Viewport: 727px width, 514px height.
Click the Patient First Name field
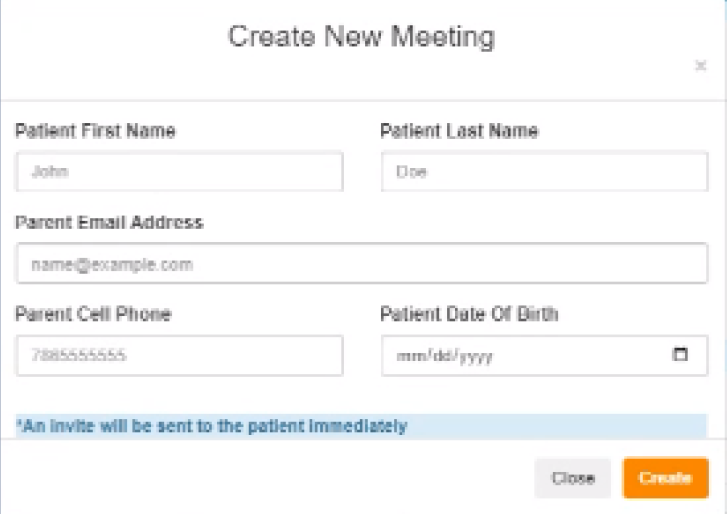(179, 172)
